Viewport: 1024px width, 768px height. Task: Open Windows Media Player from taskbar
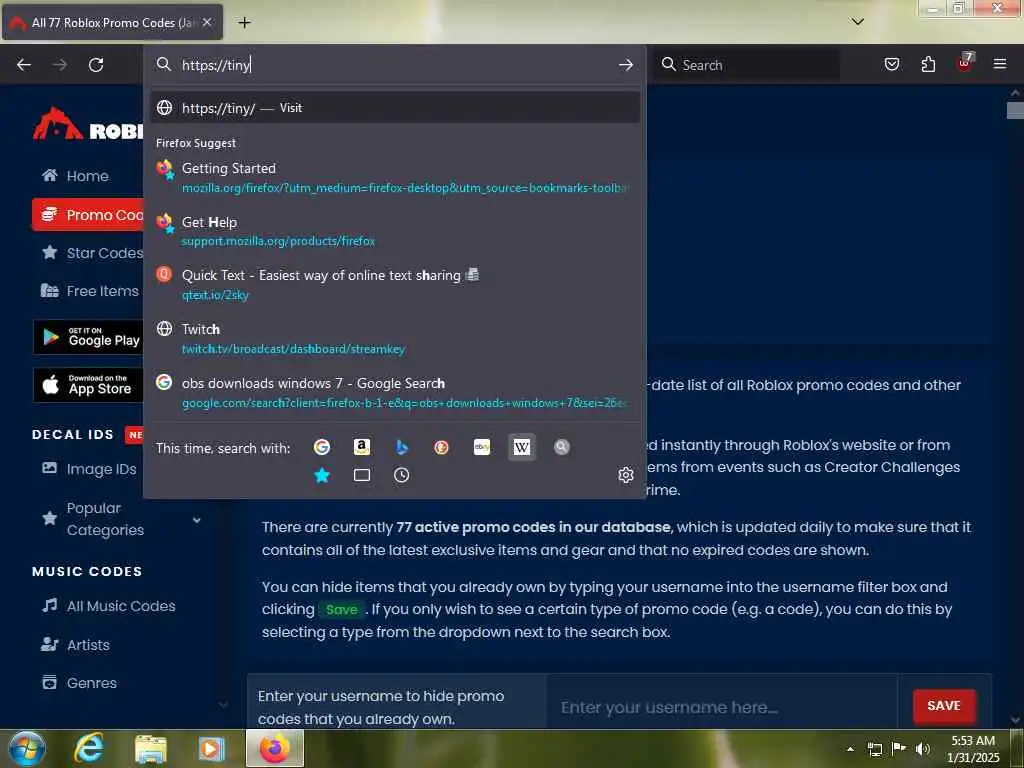212,749
